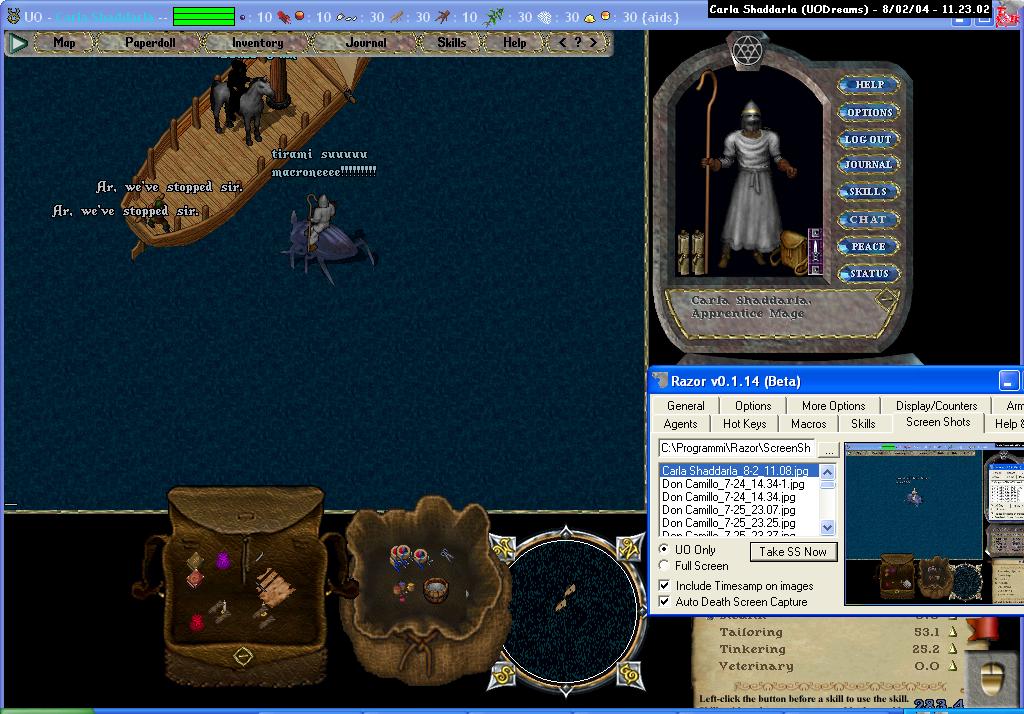This screenshot has height=714, width=1024.
Task: Select the helmet on the paperdoll figure
Action: [x=751, y=118]
